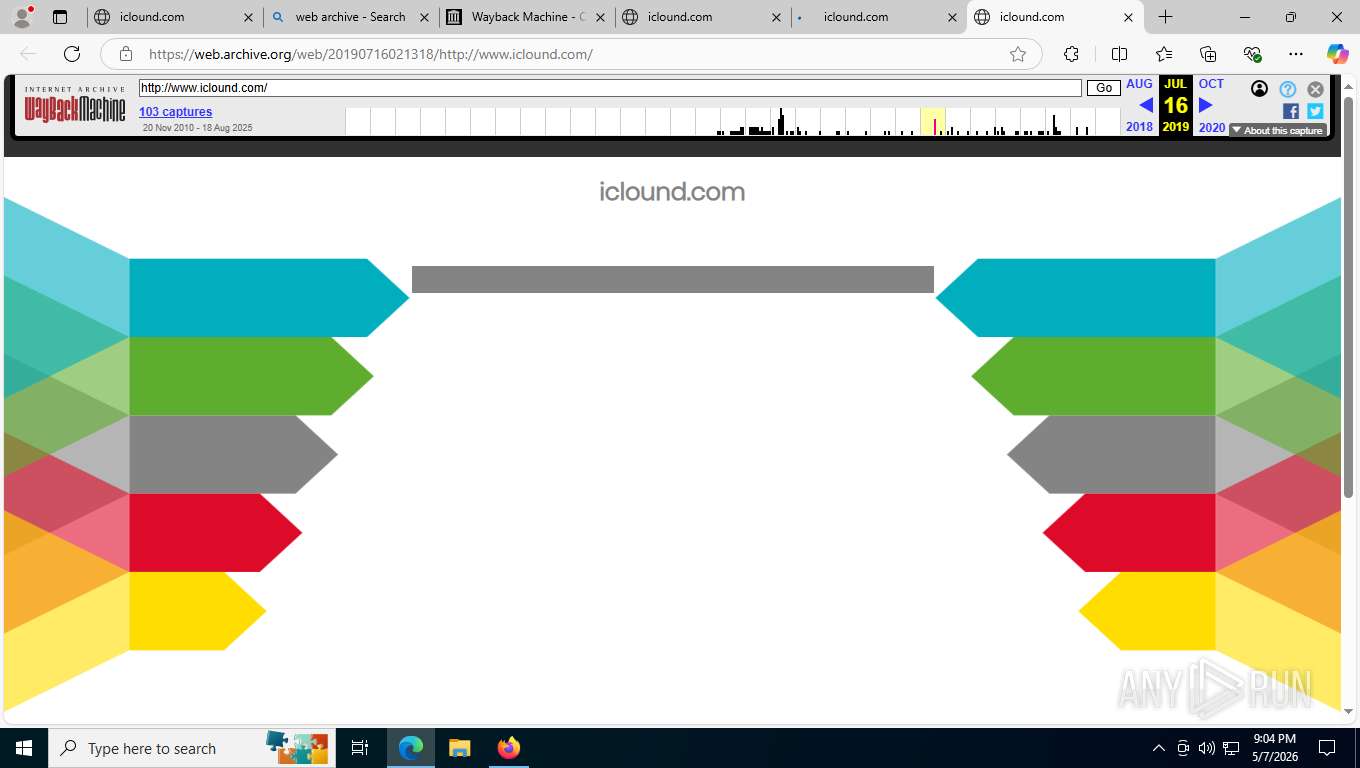
Task: Go to previous capture blue arrow
Action: 1146,105
